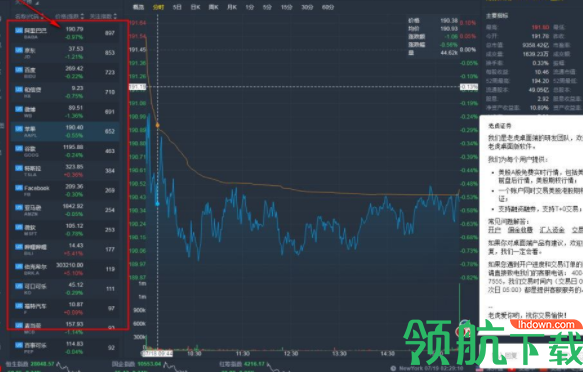Sort watchlist by 价格涨跌 column
Image resolution: width=583 pixels, height=372 pixels.
[70, 16]
